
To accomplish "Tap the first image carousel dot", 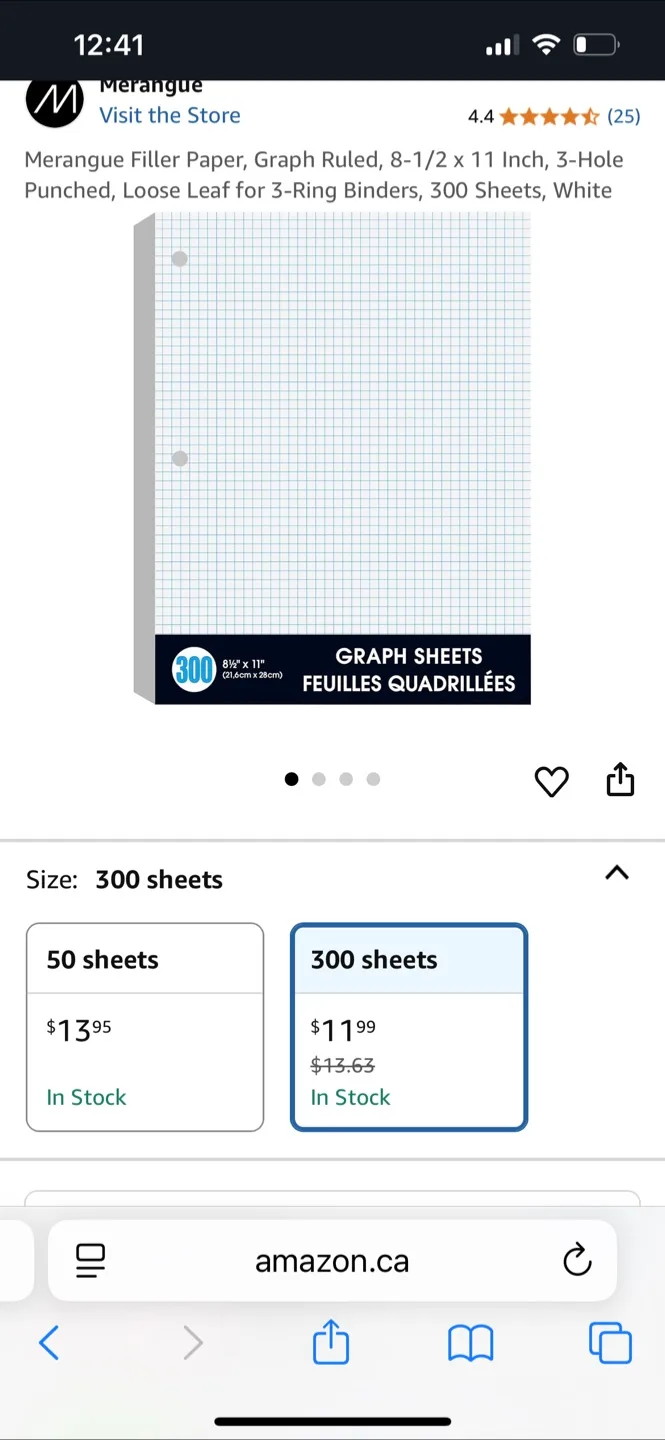I will tap(291, 779).
